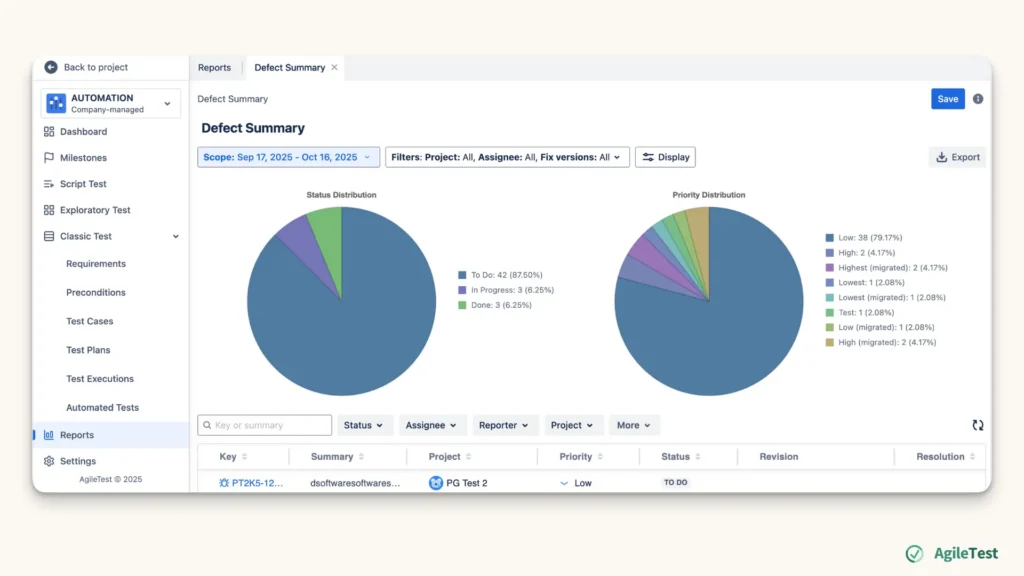Image resolution: width=1024 pixels, height=576 pixels.
Task: Click the Milestones flag icon
Action: click(49, 157)
